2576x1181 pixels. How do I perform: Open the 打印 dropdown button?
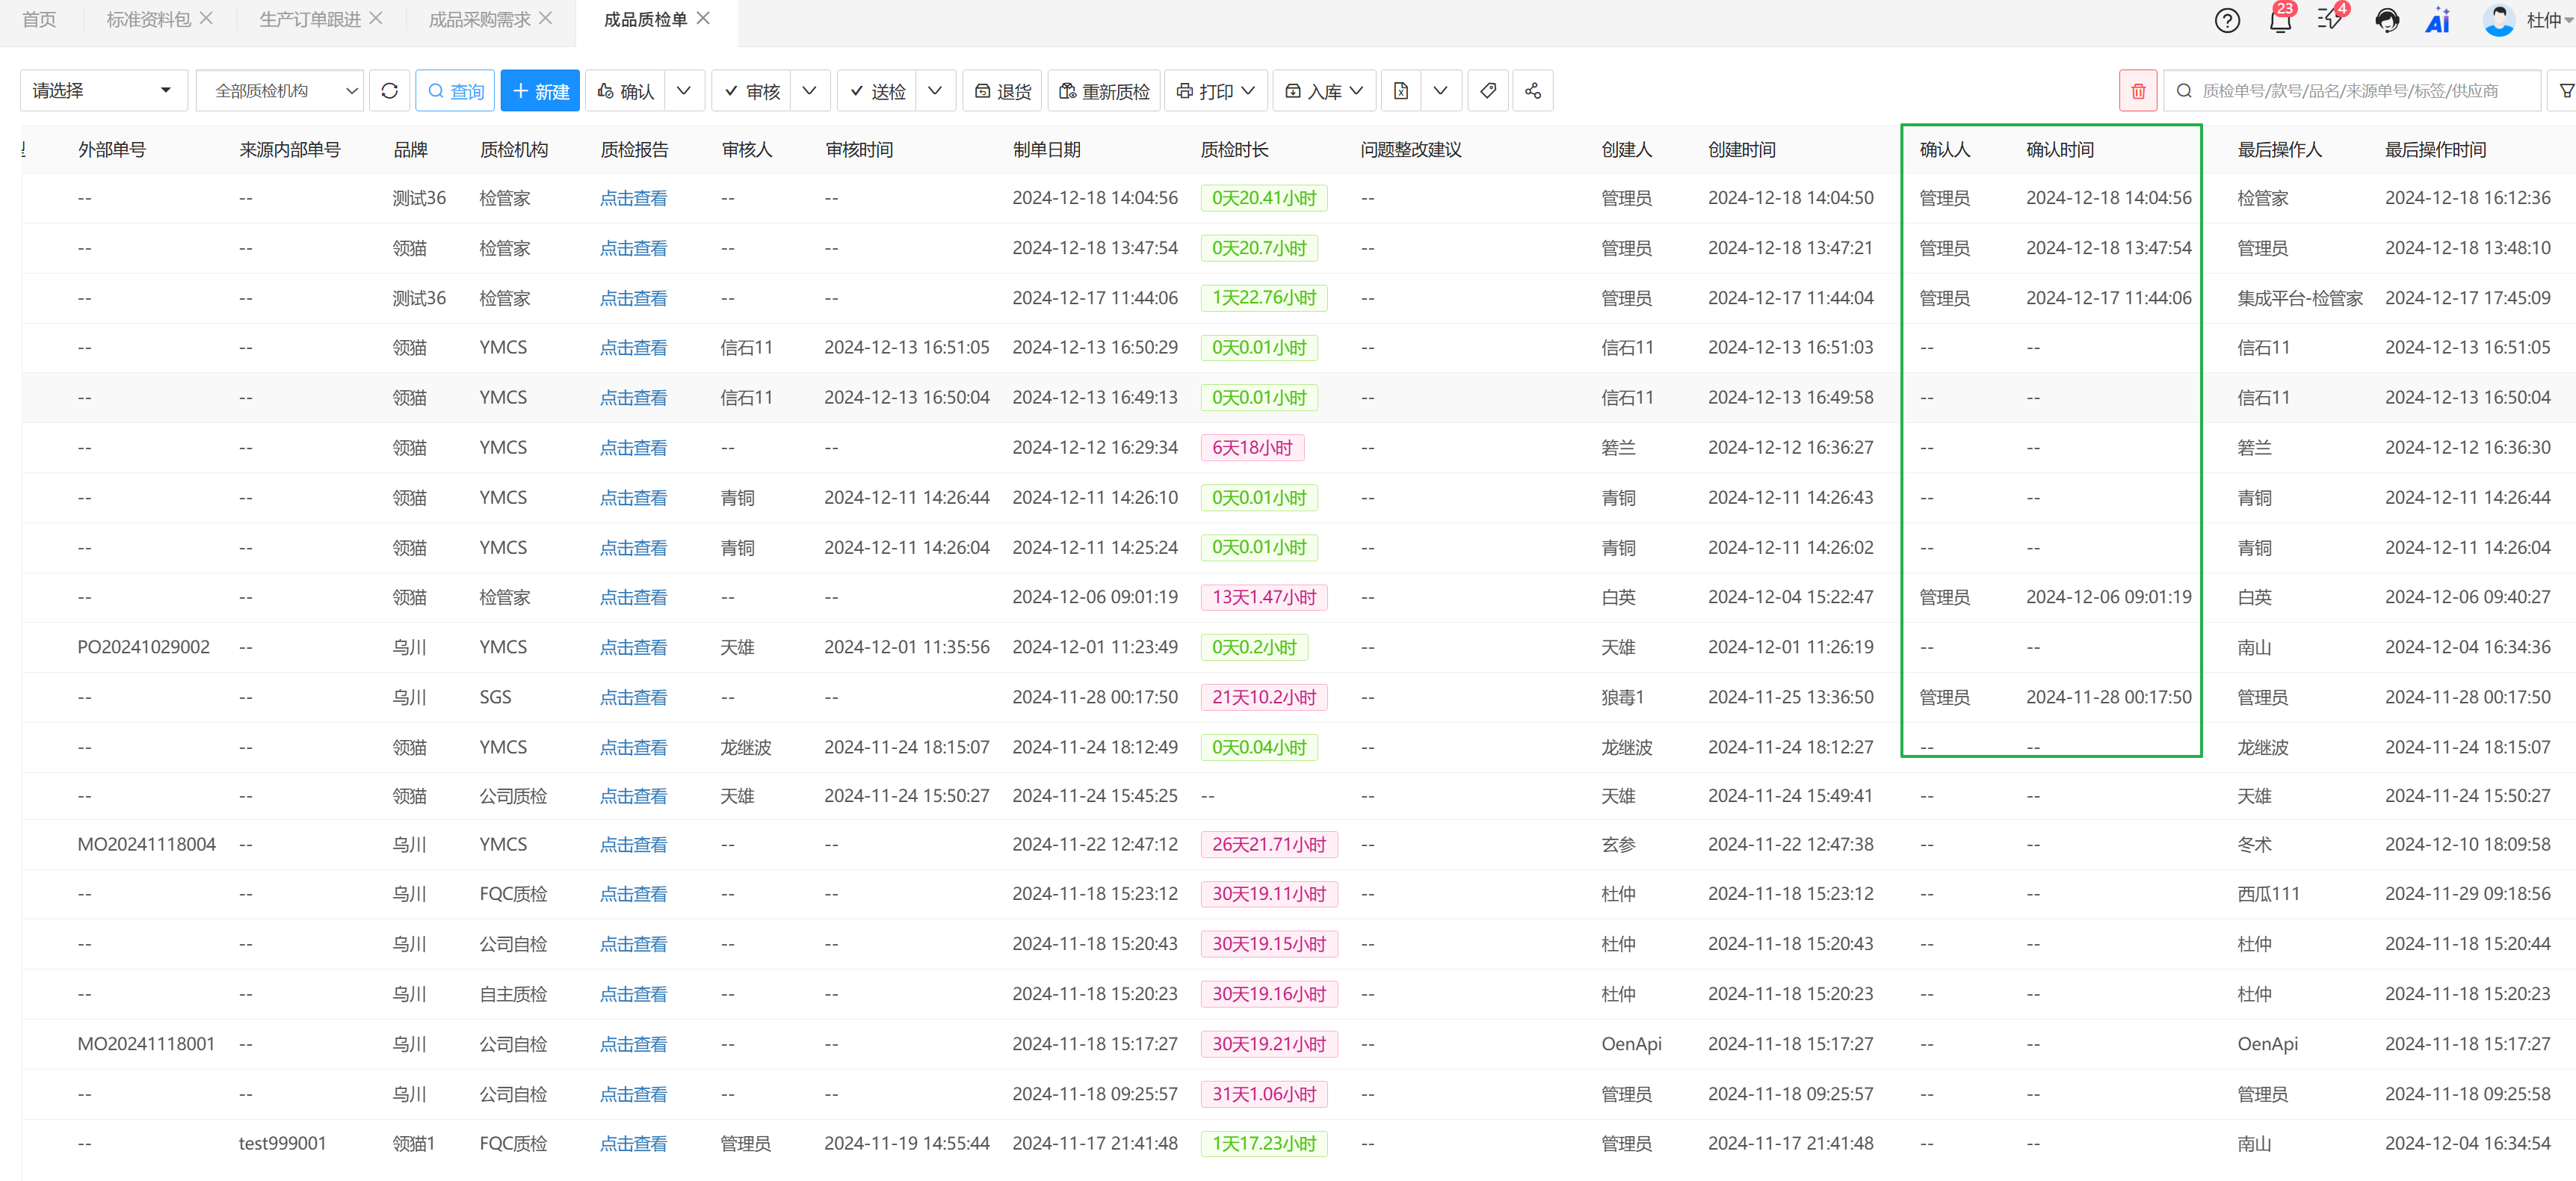(1215, 91)
